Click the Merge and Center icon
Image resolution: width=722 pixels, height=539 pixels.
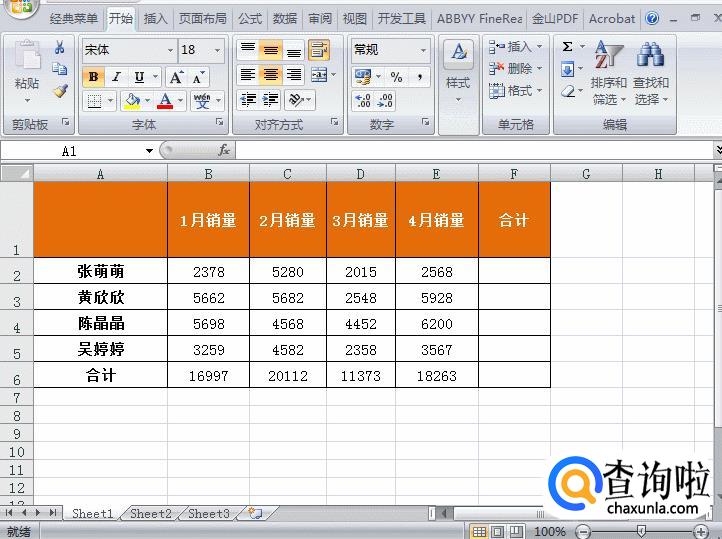pyautogui.click(x=319, y=75)
